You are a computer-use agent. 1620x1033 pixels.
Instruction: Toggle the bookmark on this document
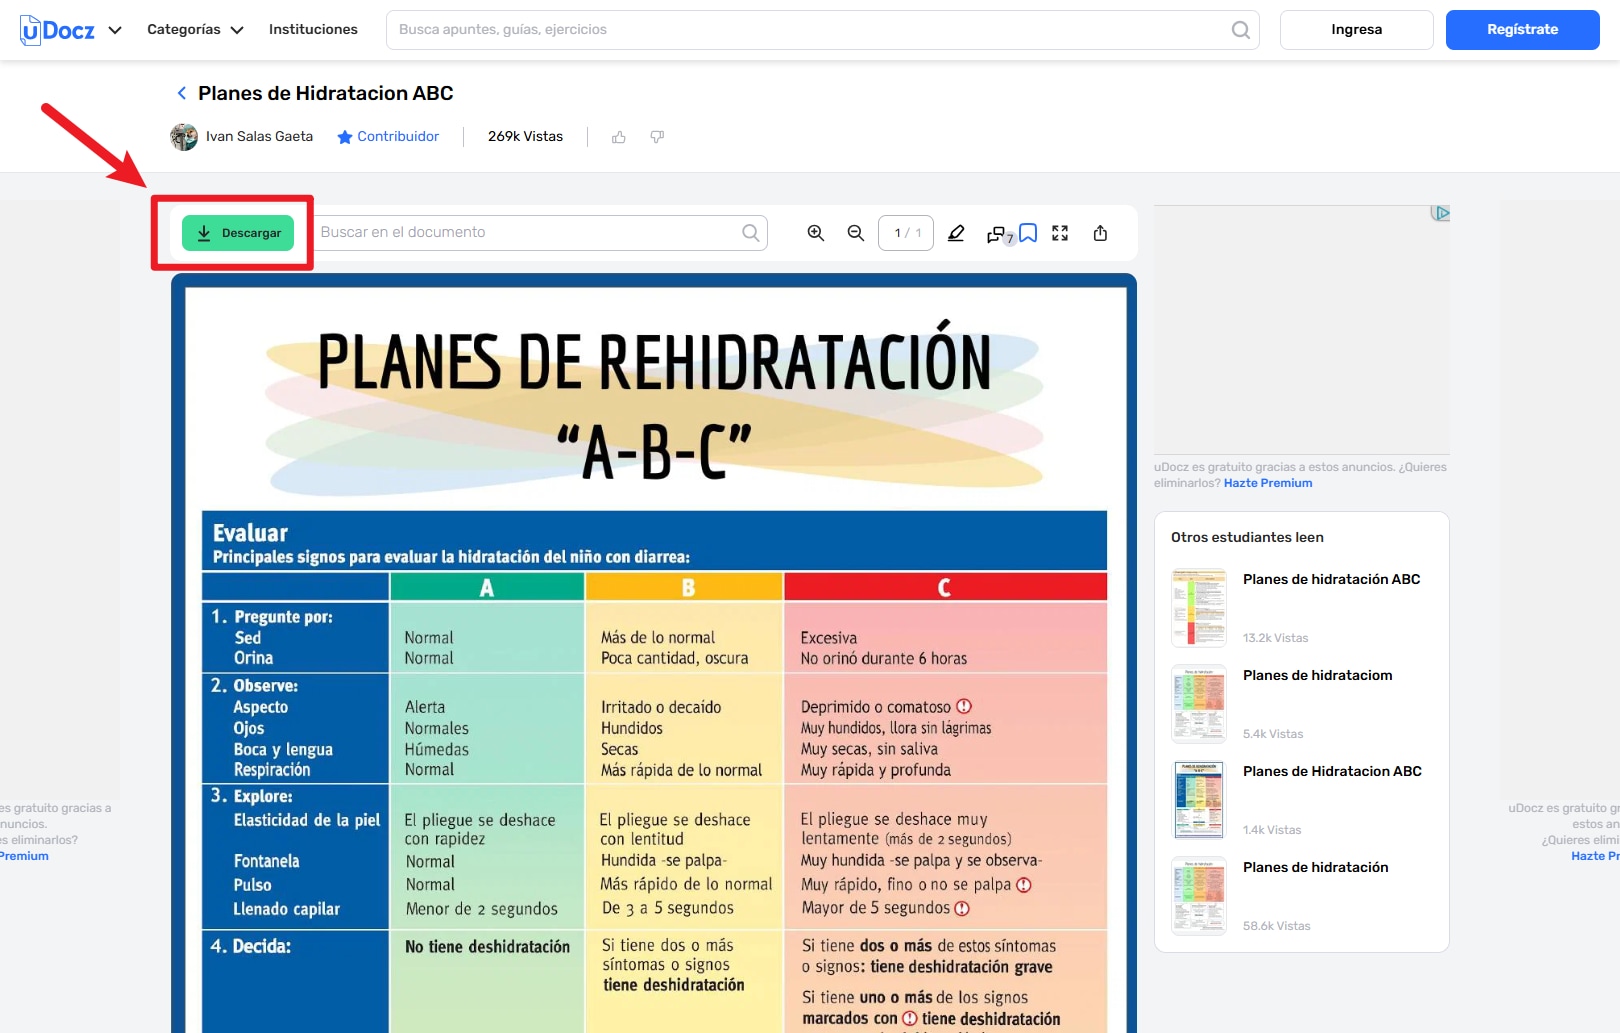click(x=1027, y=232)
